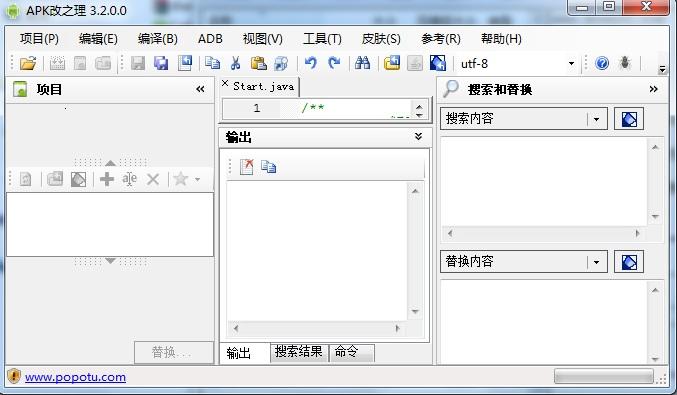Click the 替换... button
This screenshot has height=395, width=677.
coord(174,353)
